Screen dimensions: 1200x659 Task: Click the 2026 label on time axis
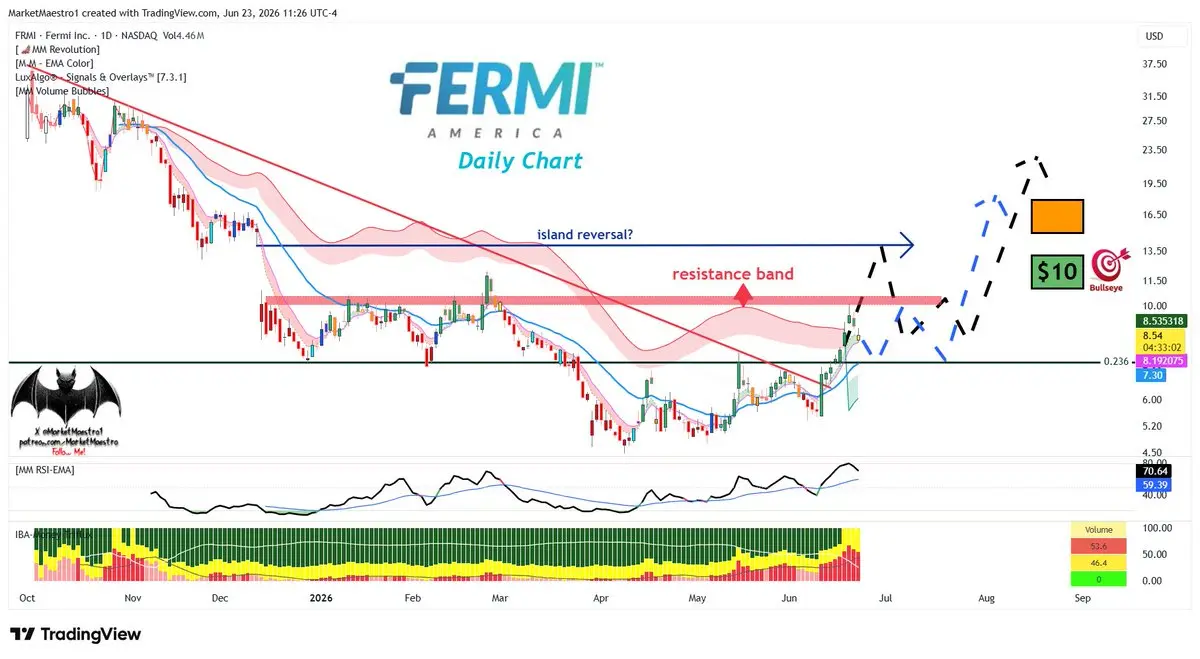click(320, 598)
